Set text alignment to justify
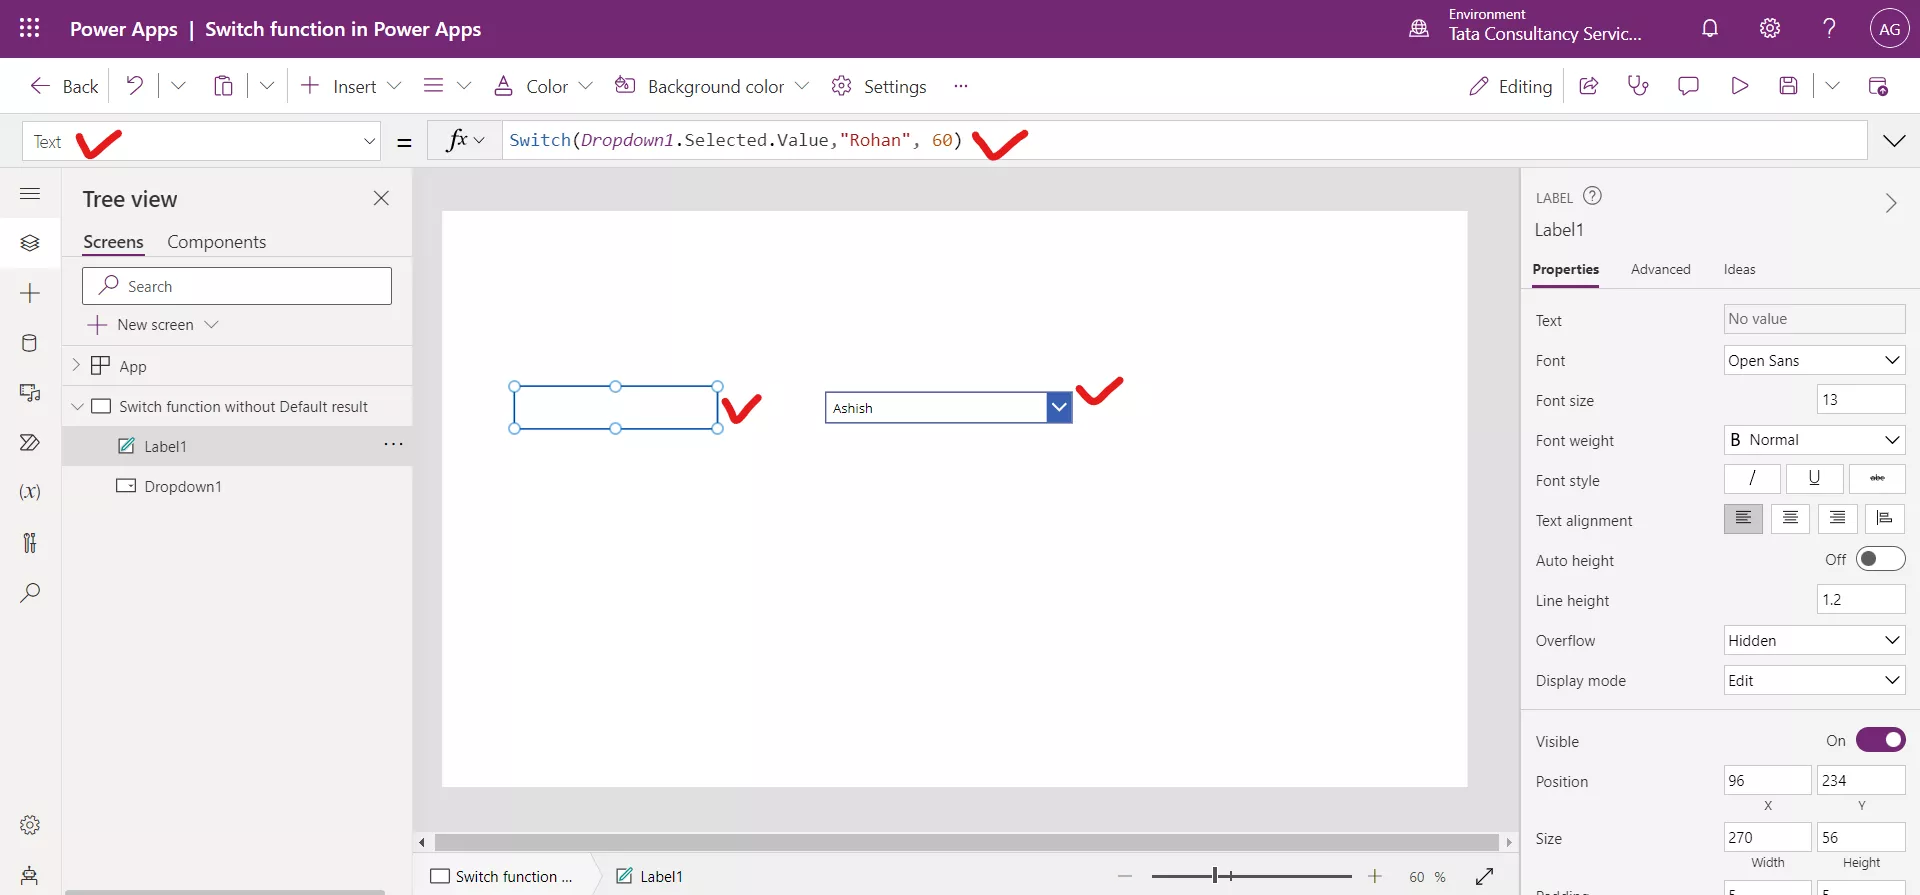This screenshot has height=895, width=1920. click(x=1885, y=518)
